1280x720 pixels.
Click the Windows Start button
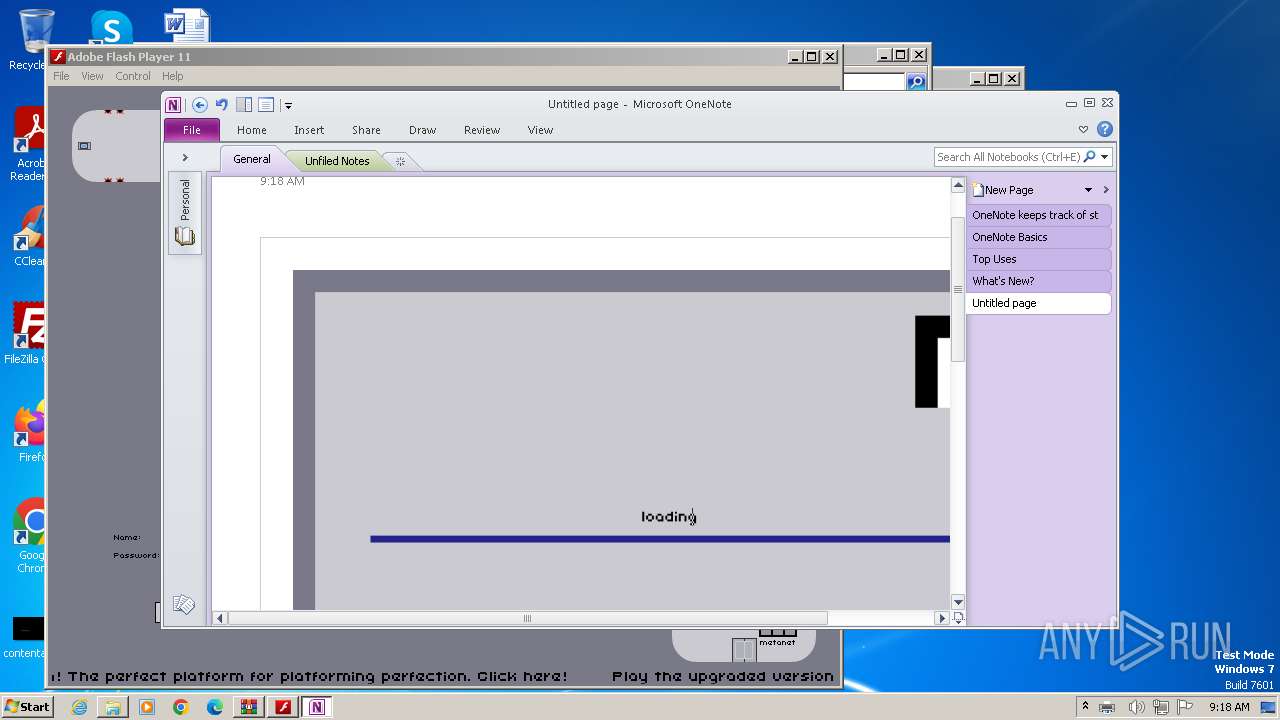pos(27,706)
